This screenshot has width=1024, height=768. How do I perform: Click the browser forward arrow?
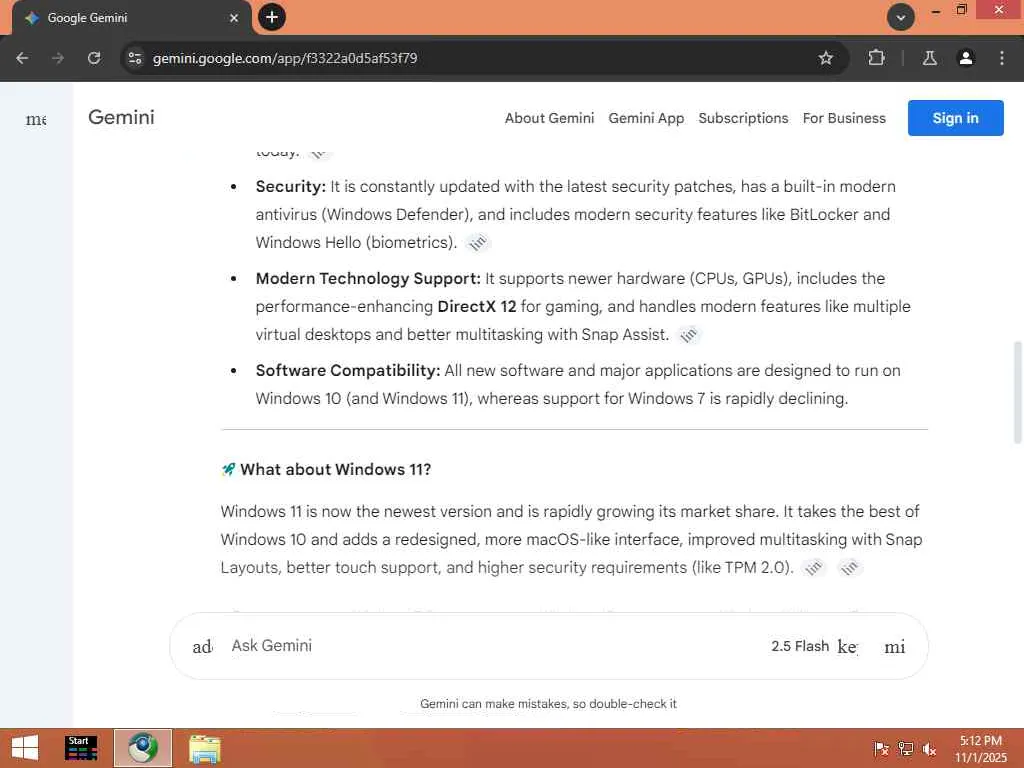coord(58,58)
